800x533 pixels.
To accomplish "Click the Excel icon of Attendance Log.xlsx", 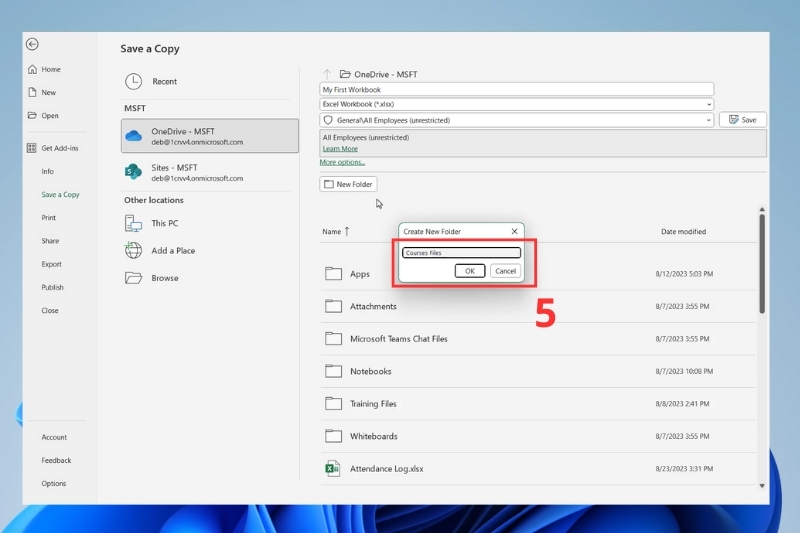I will [x=333, y=468].
